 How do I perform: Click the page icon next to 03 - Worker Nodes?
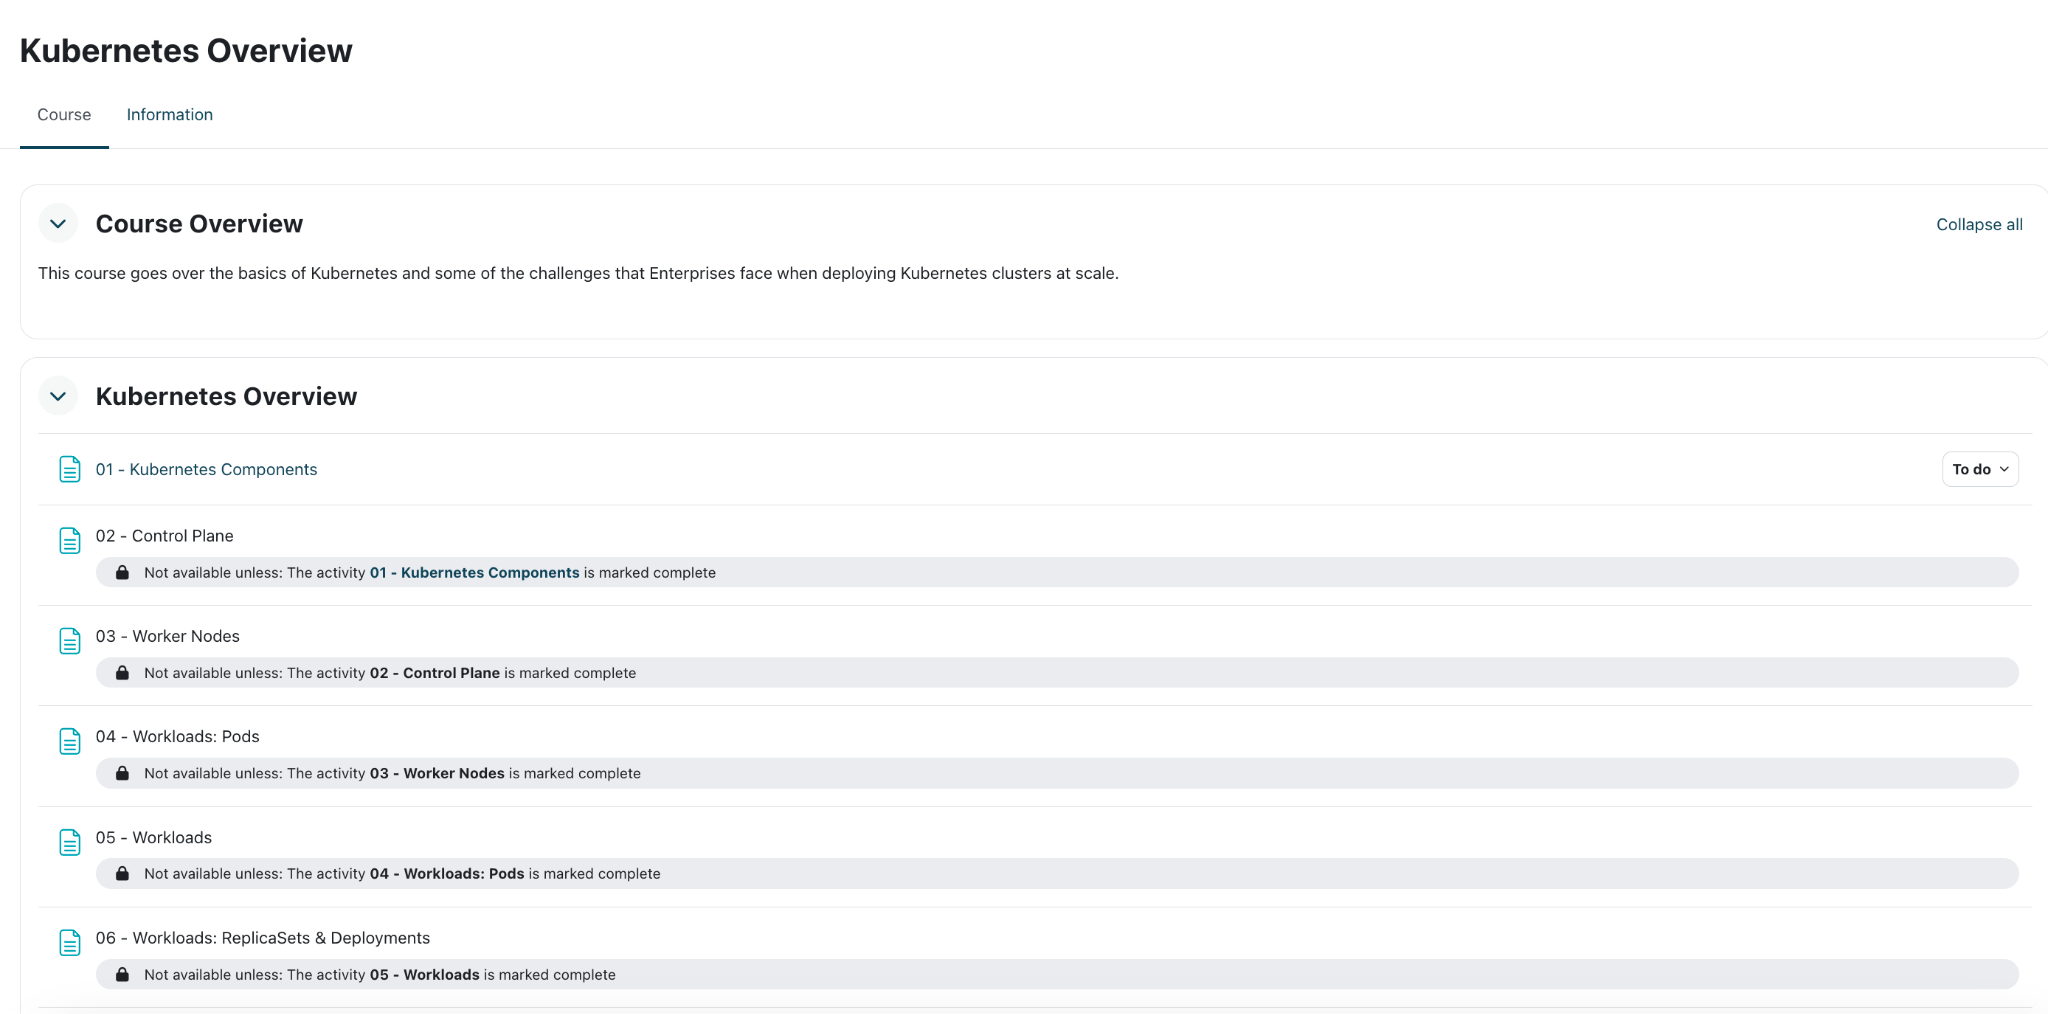(x=70, y=641)
